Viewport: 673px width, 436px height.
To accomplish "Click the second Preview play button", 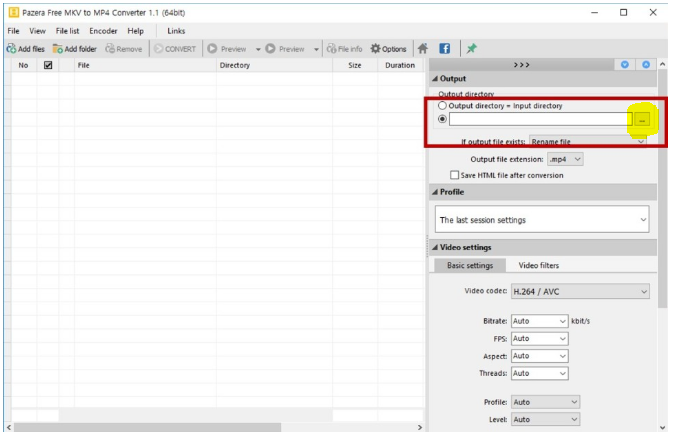I will [x=285, y=49].
